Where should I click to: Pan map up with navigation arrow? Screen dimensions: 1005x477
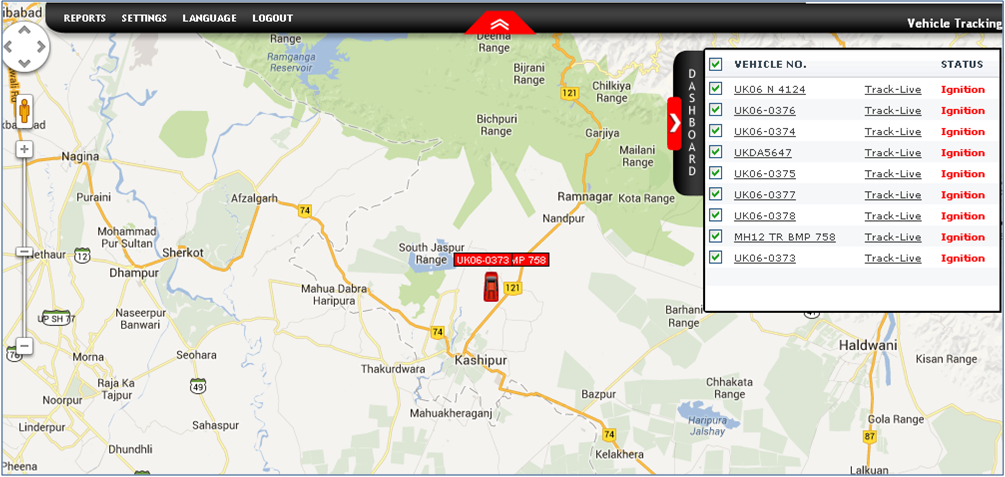tap(24, 29)
